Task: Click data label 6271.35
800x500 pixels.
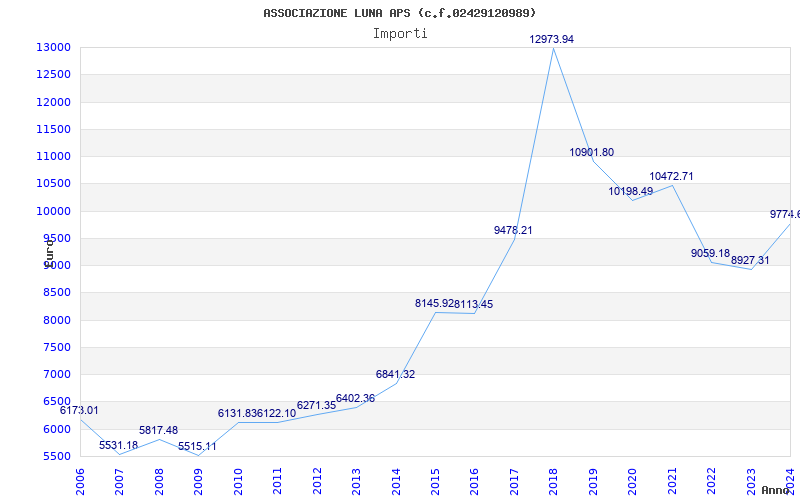Action: (x=316, y=405)
